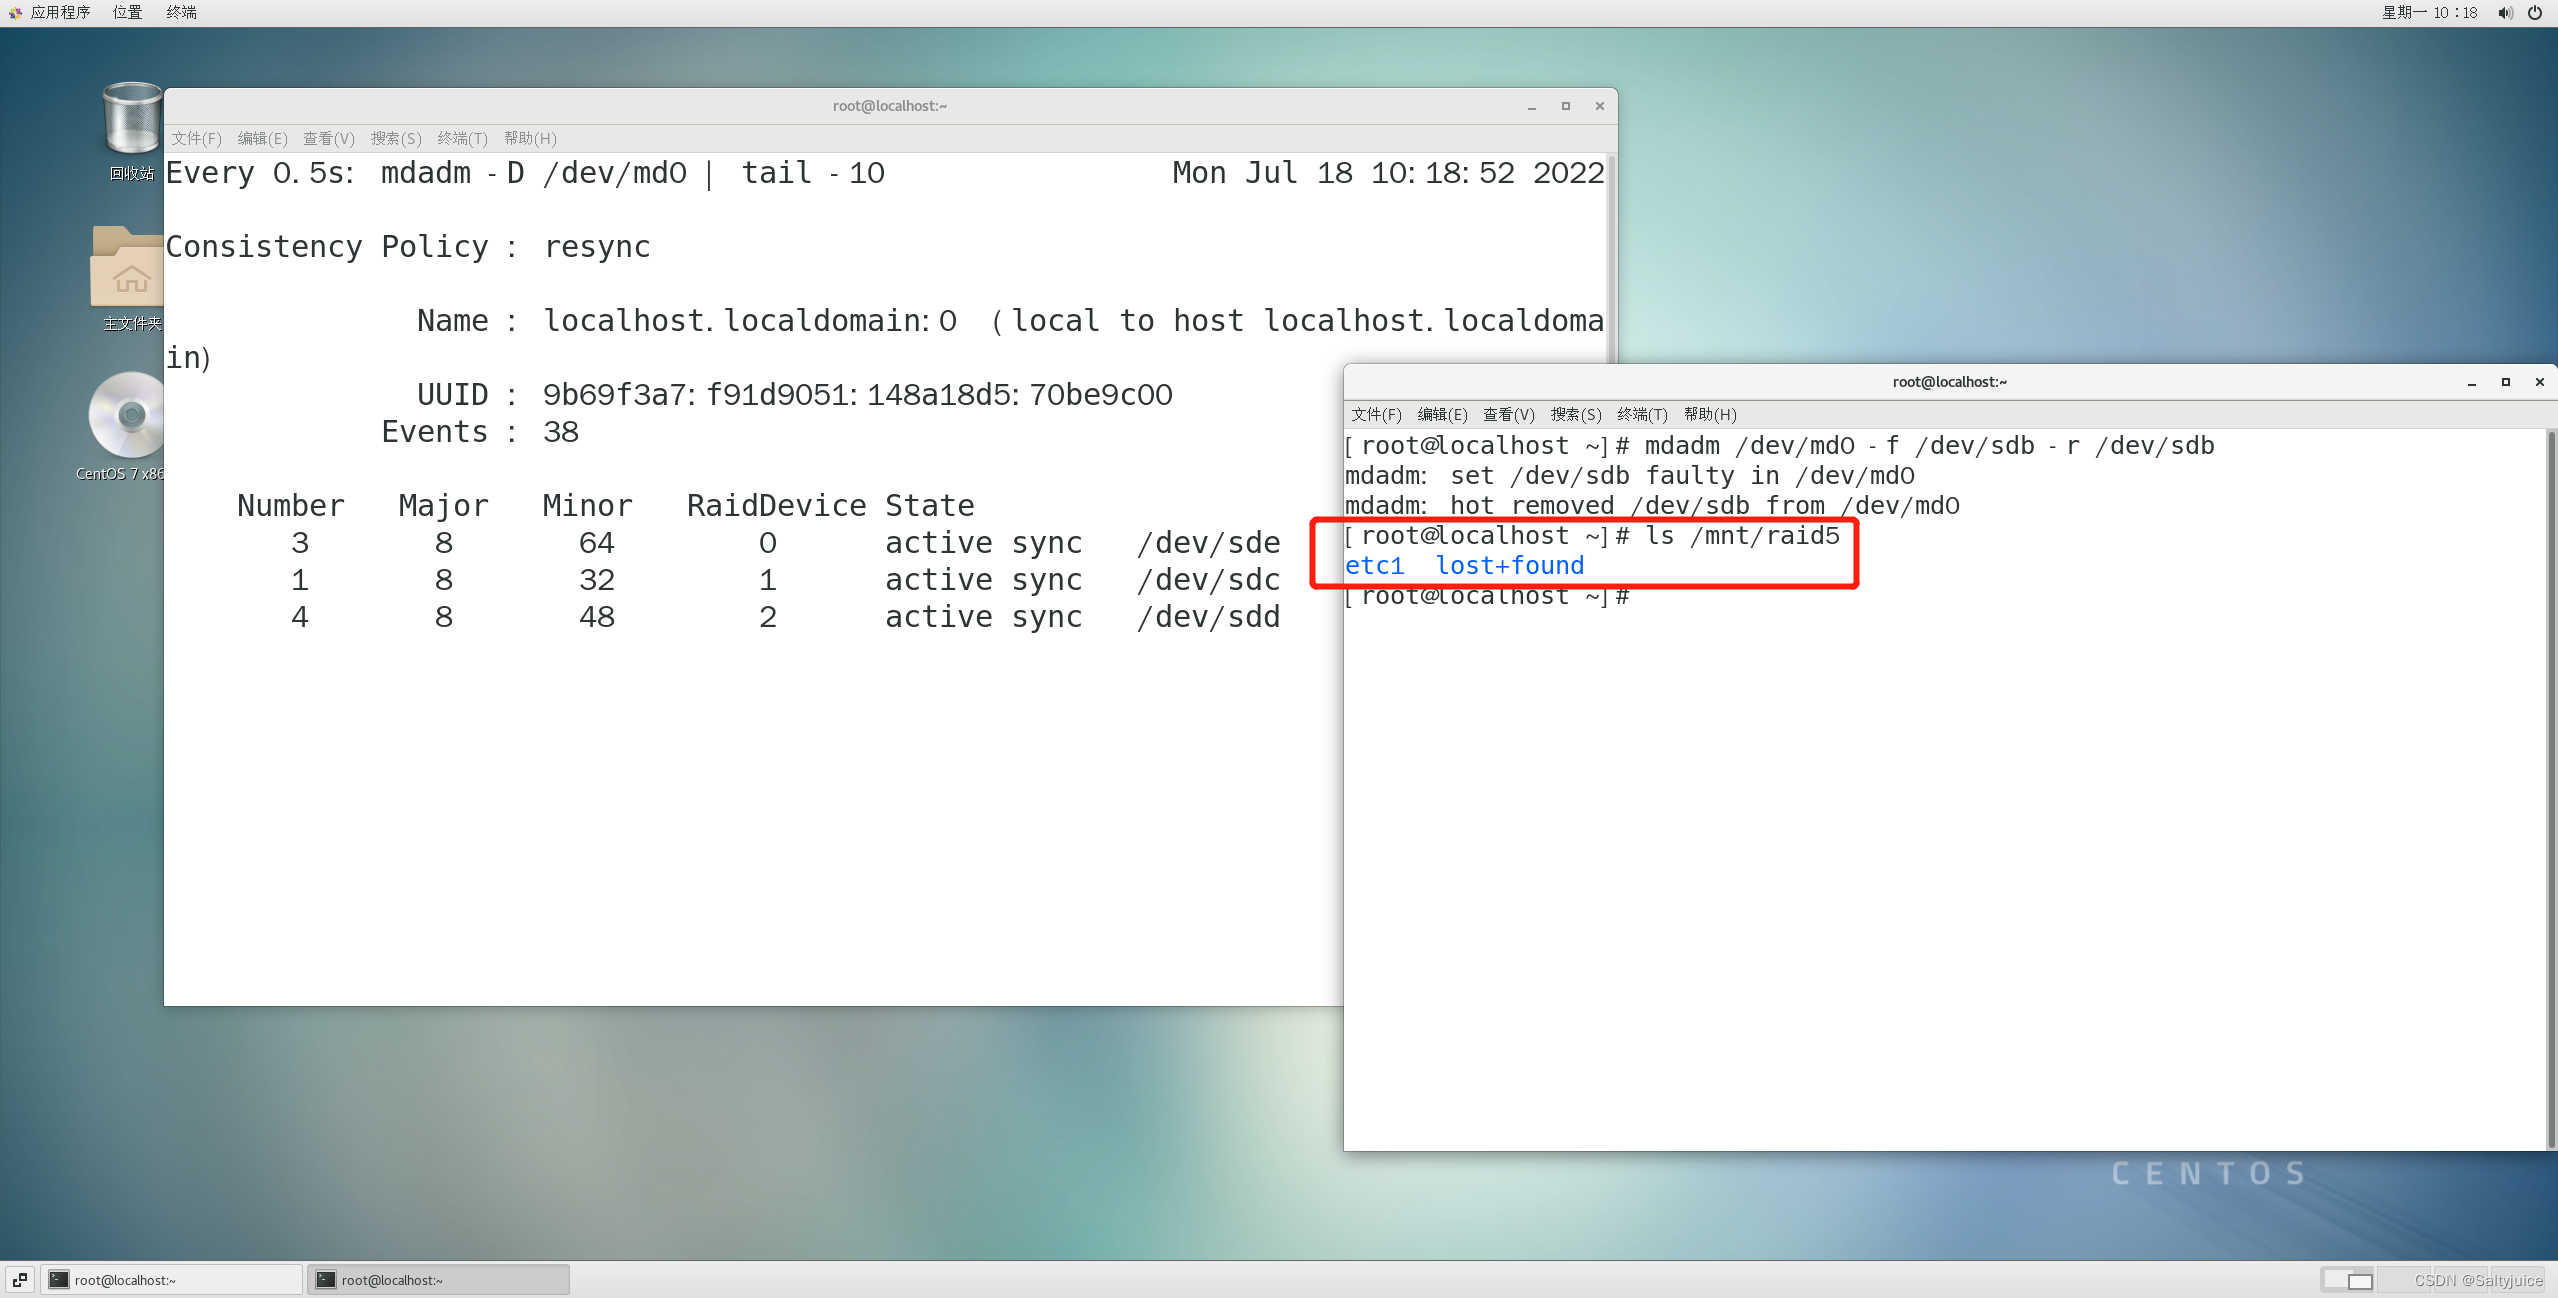
Task: Open 查看(V) menu in front terminal
Action: click(x=1508, y=414)
